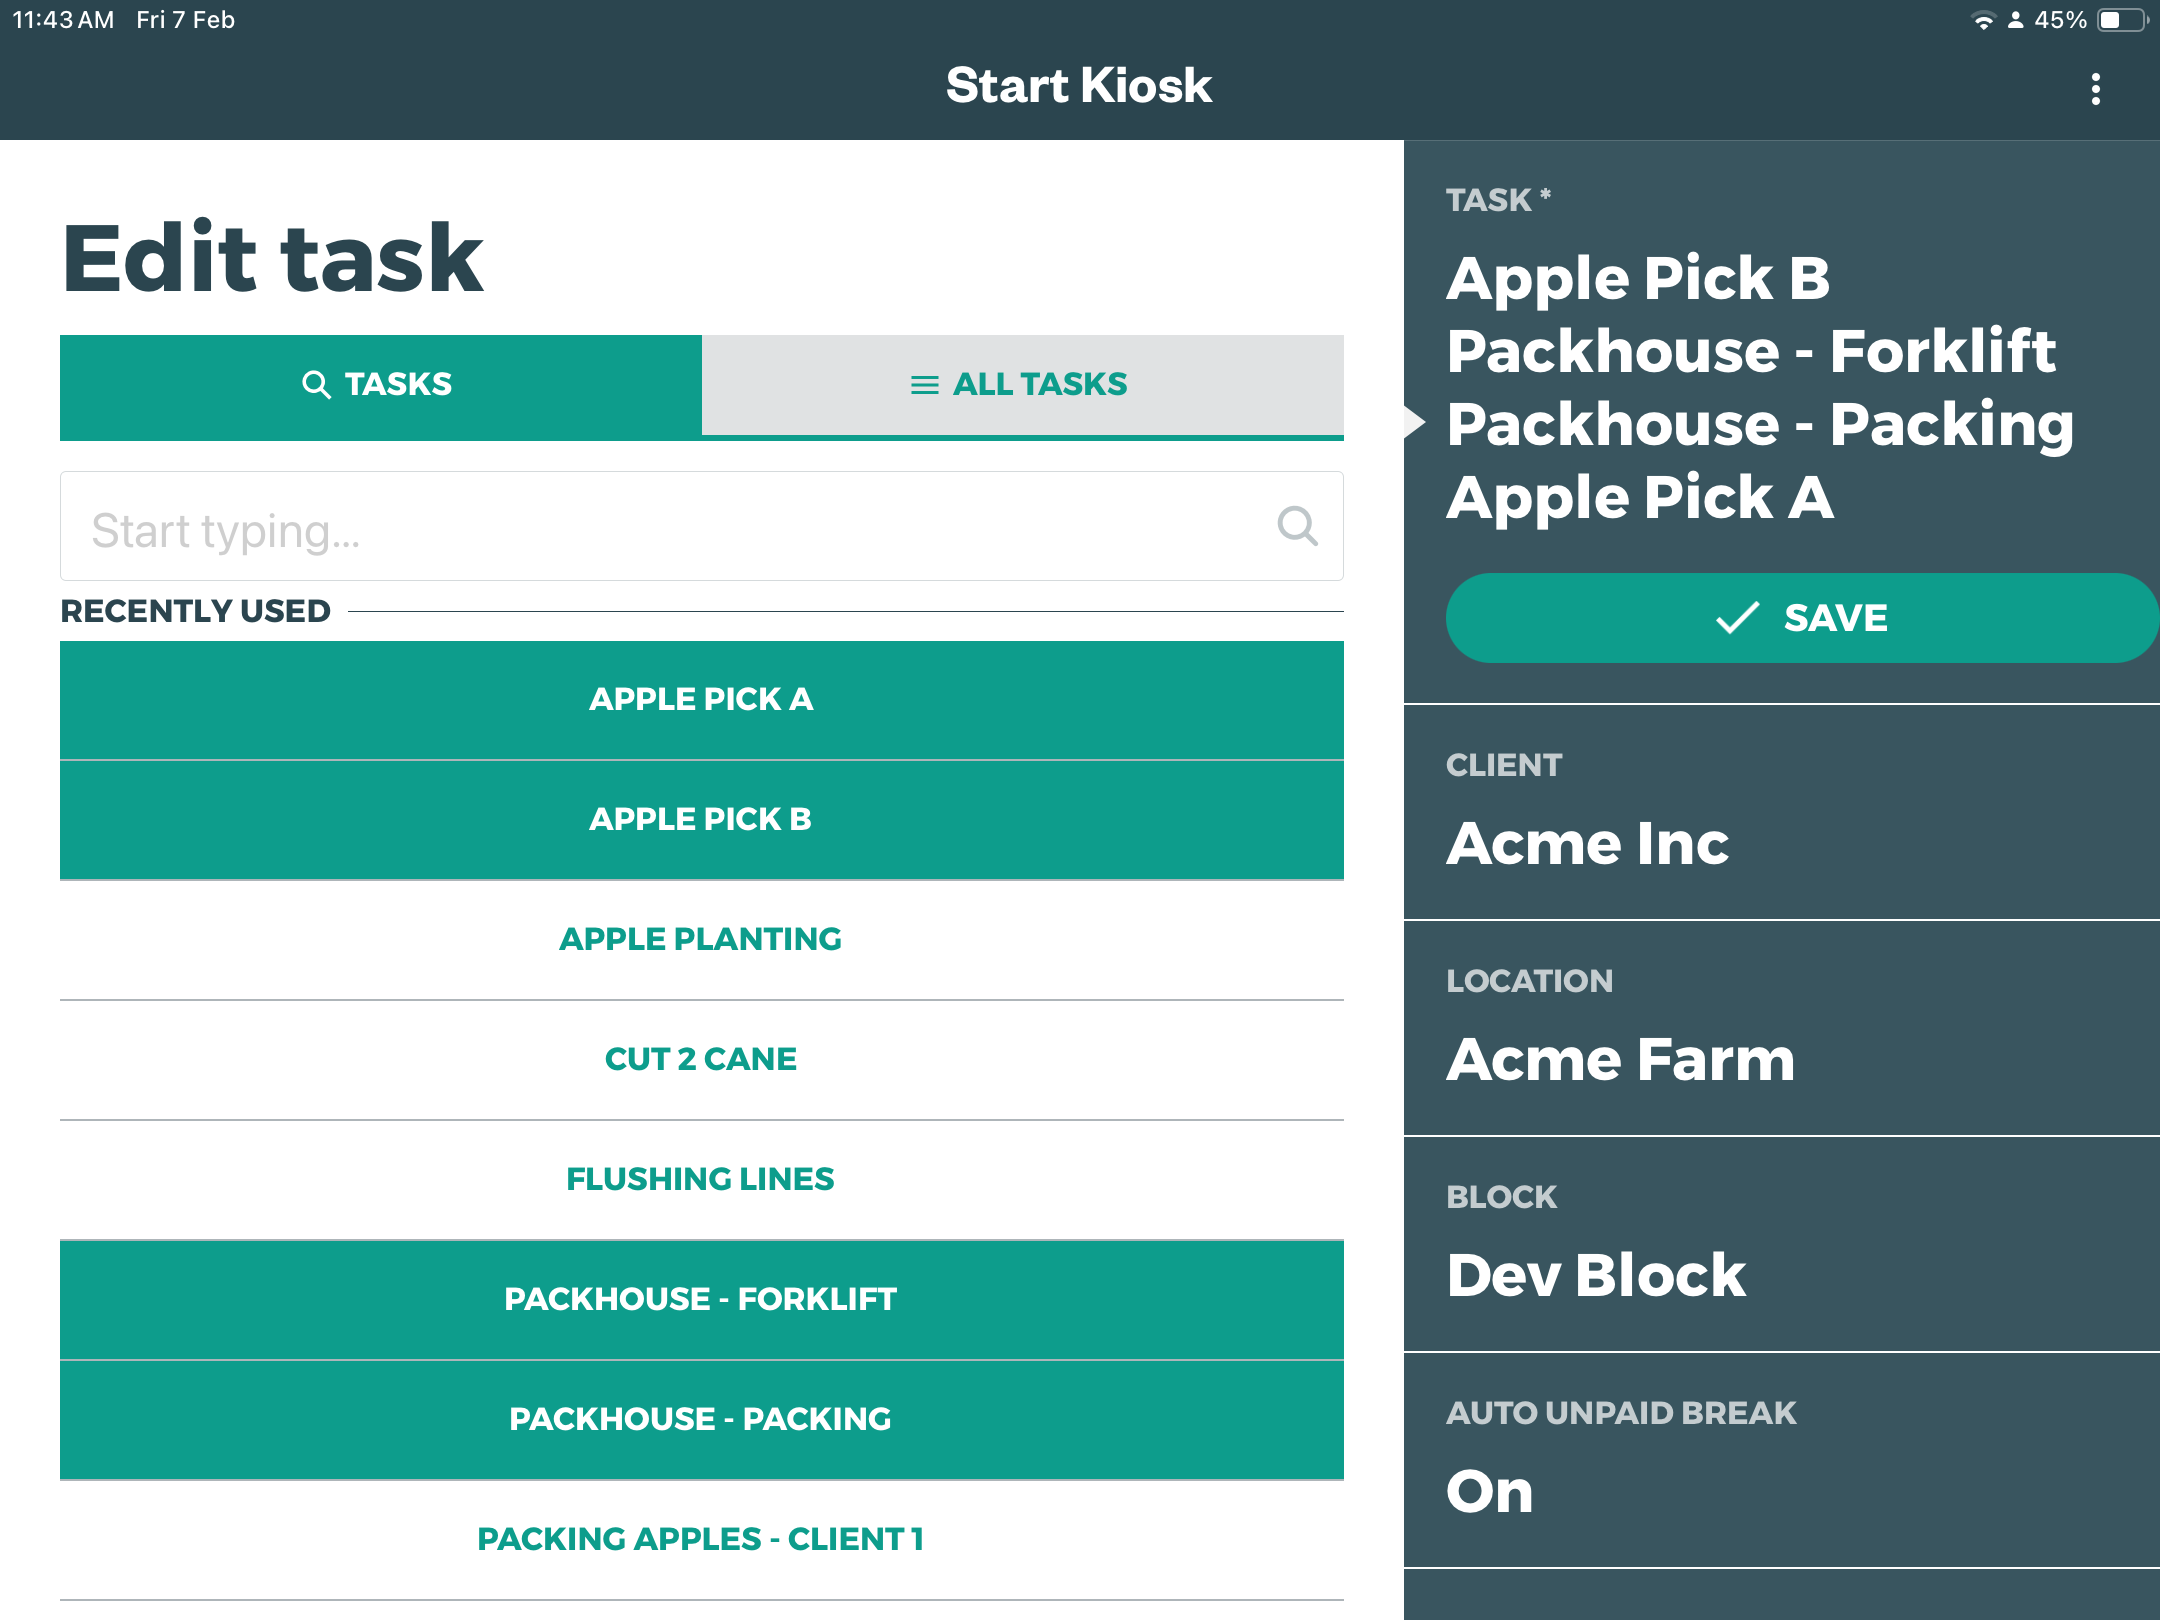Choose the Flushing Lines task

pyautogui.click(x=701, y=1180)
